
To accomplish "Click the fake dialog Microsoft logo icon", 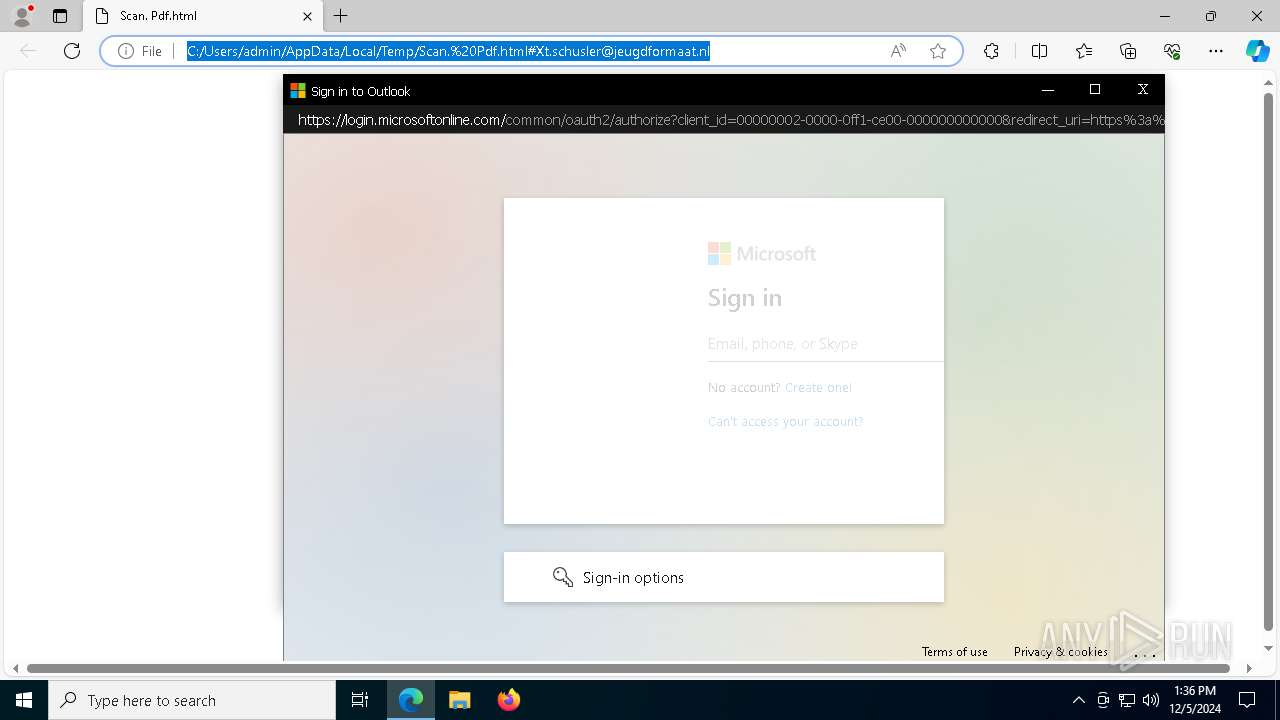I will (298, 91).
